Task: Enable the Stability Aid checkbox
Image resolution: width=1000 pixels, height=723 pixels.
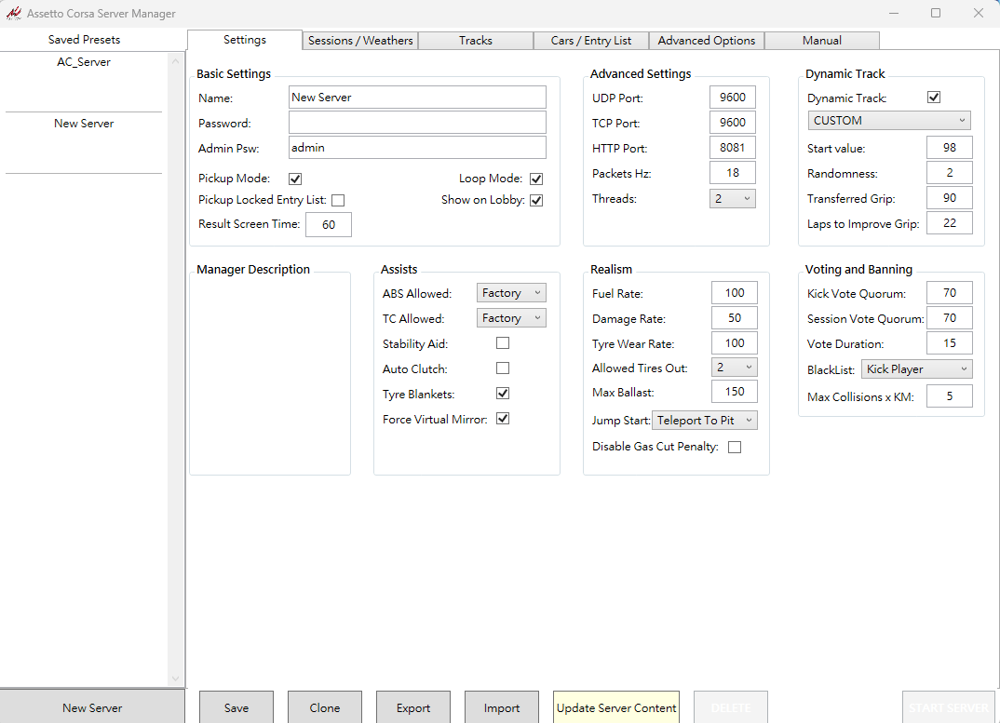Action: [x=503, y=343]
